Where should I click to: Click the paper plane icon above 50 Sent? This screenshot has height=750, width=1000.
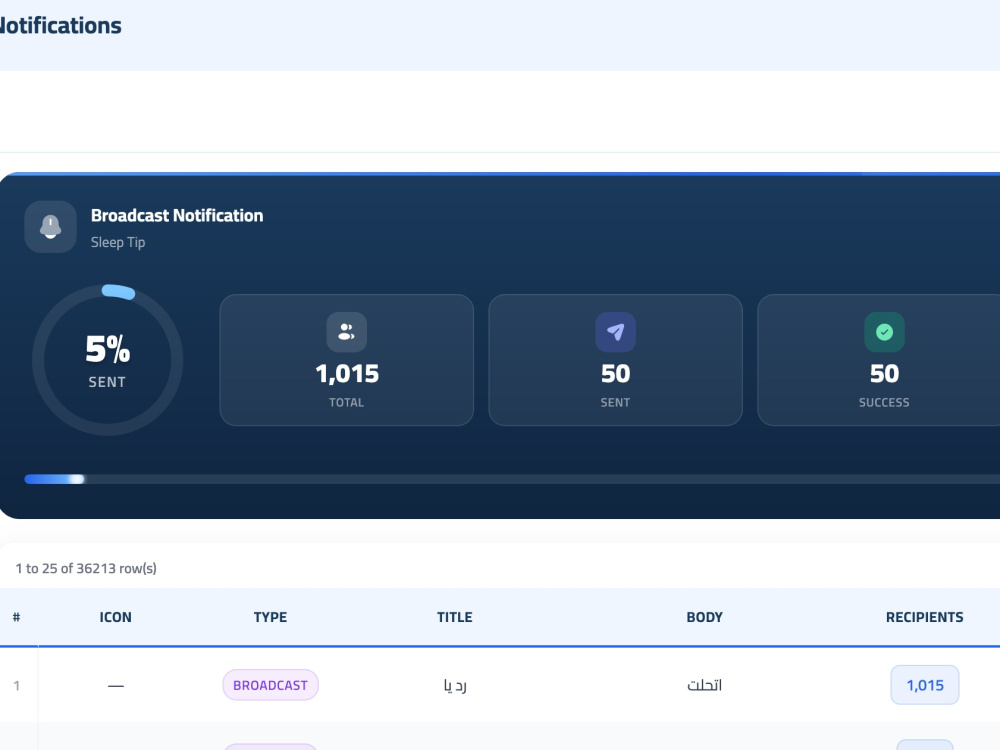615,332
